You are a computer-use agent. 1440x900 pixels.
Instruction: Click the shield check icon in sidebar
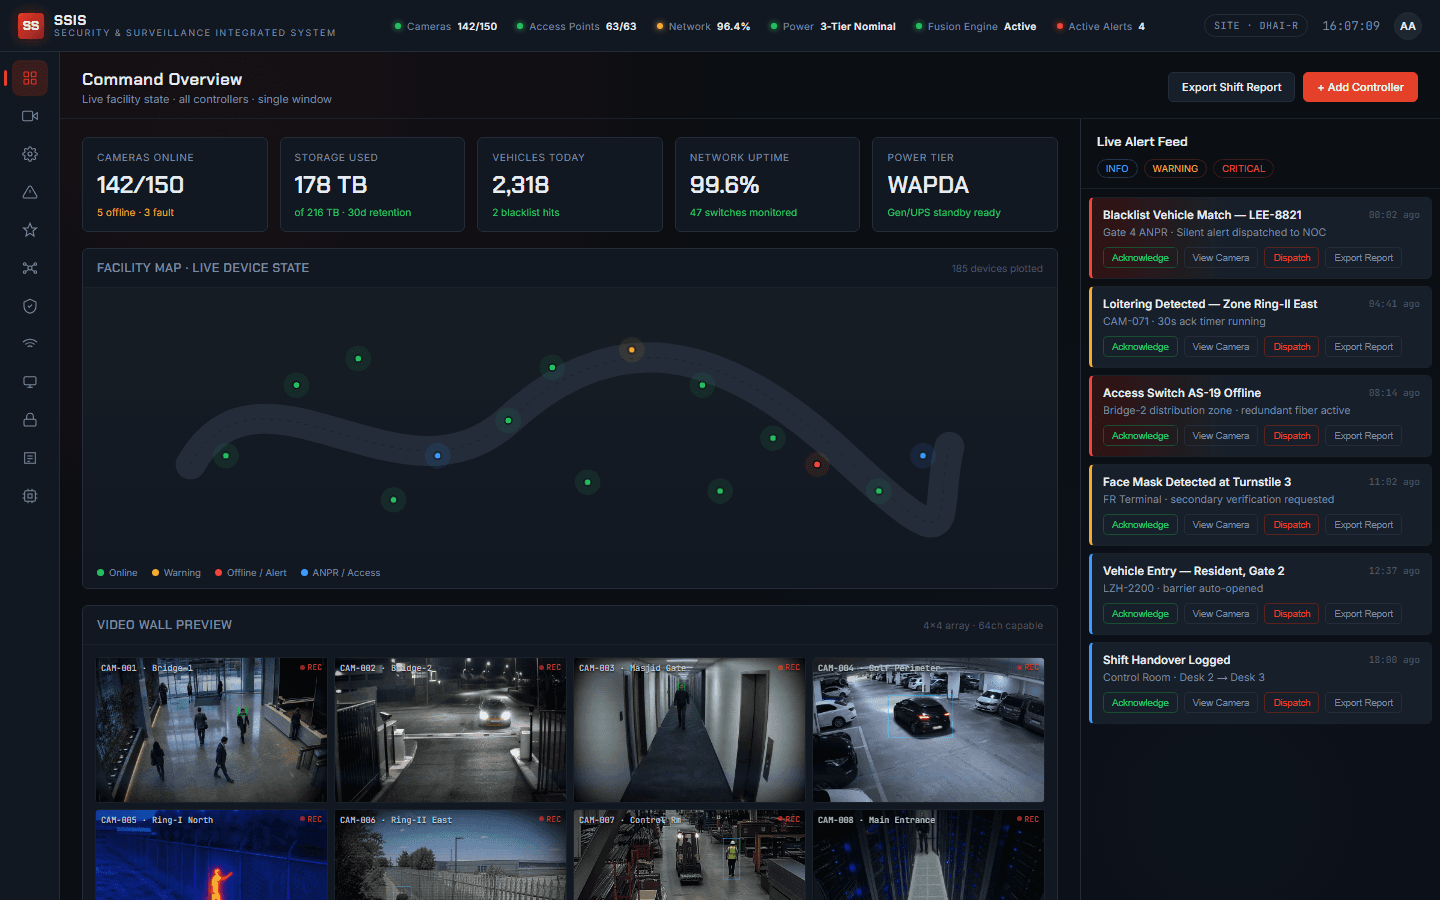click(30, 306)
